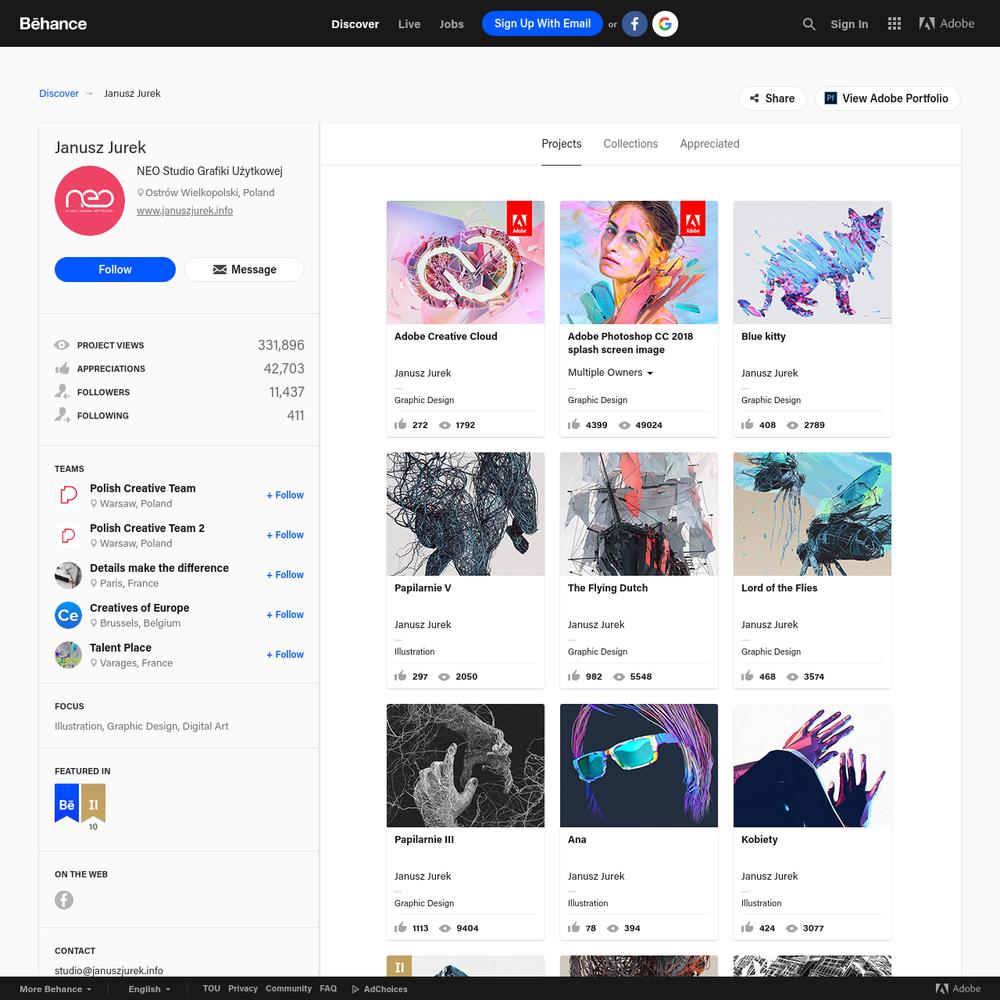Open Live in the top navigation
The height and width of the screenshot is (1000, 1000).
(409, 24)
